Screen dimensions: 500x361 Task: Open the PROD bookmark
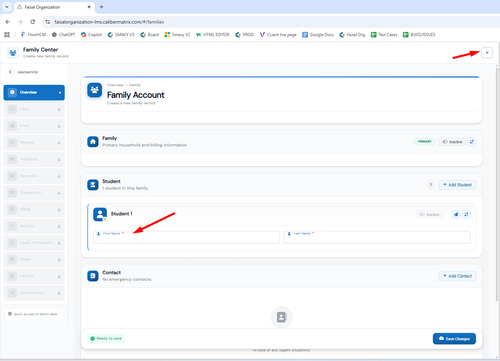coord(244,34)
